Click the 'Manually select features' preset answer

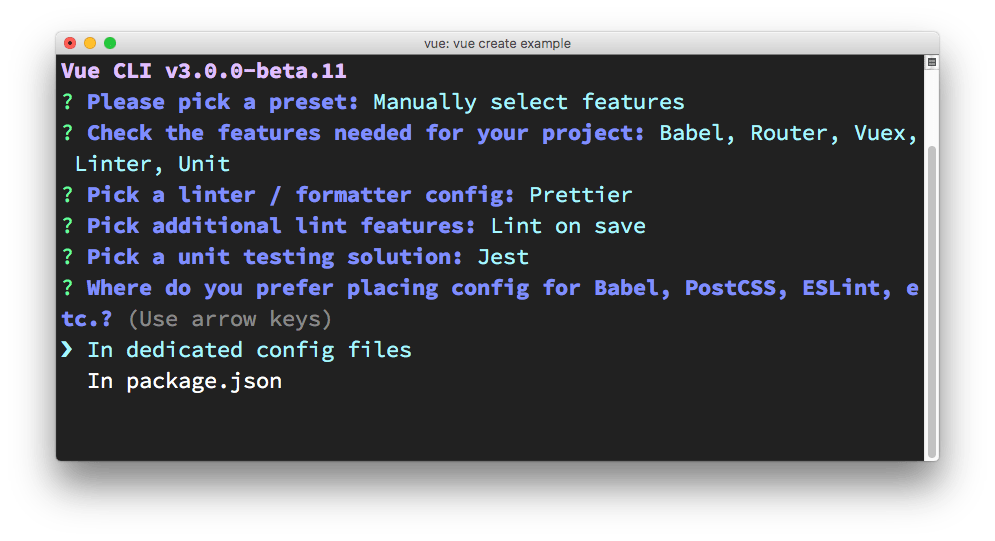point(528,102)
